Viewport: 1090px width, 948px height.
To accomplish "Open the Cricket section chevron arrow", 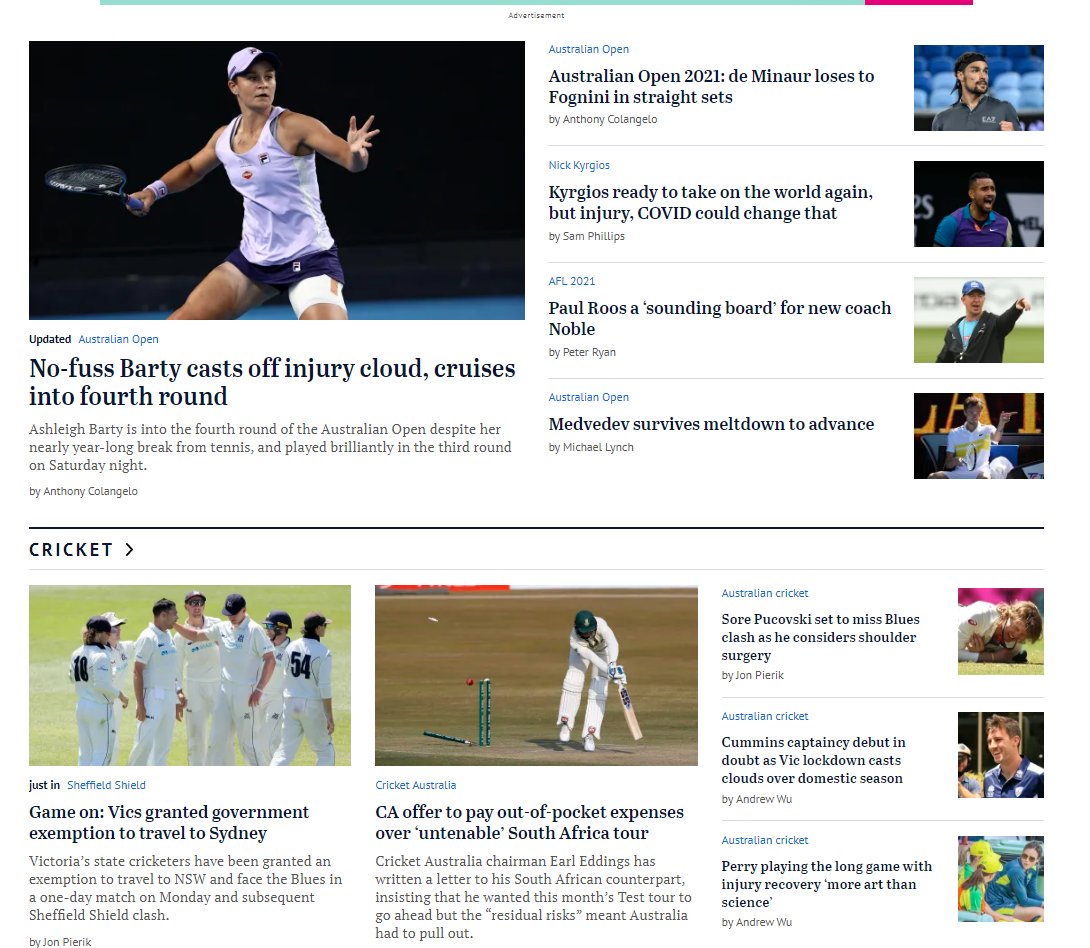I will [x=129, y=550].
